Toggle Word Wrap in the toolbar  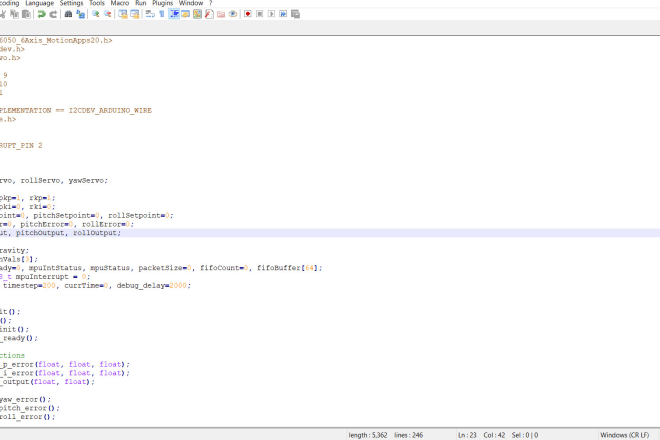(149, 15)
